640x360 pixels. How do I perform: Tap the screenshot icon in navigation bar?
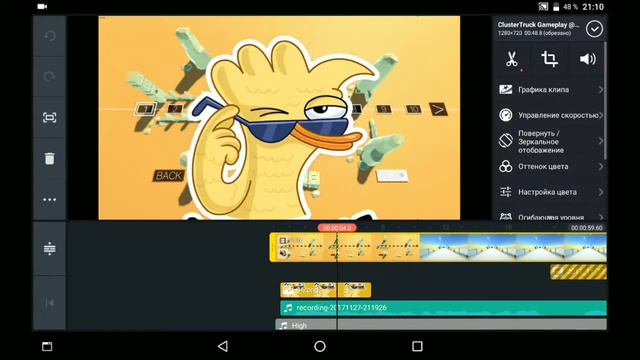[x=47, y=346]
